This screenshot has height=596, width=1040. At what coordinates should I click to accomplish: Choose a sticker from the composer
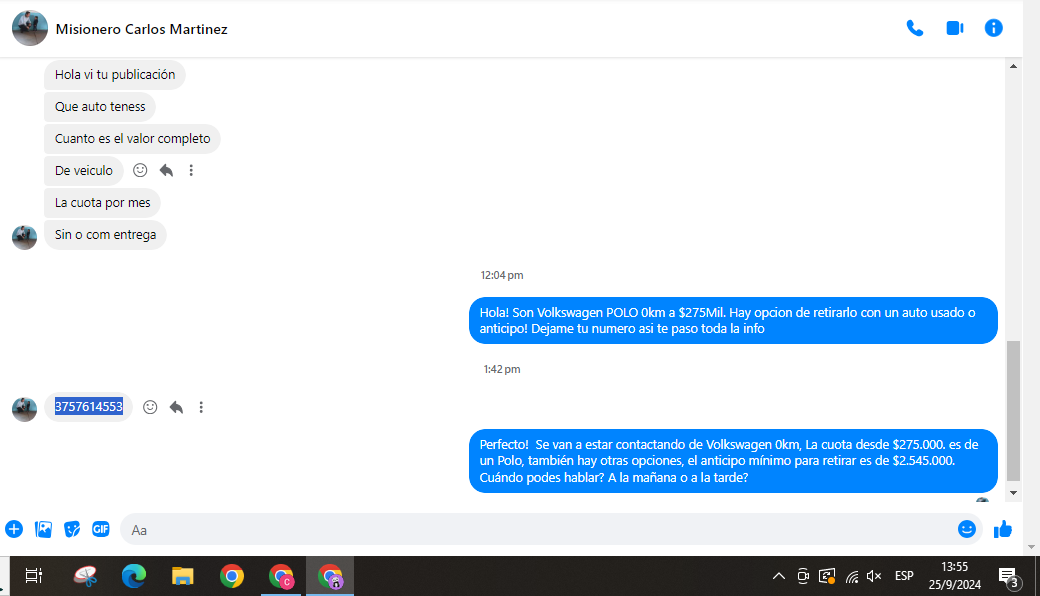coord(72,529)
